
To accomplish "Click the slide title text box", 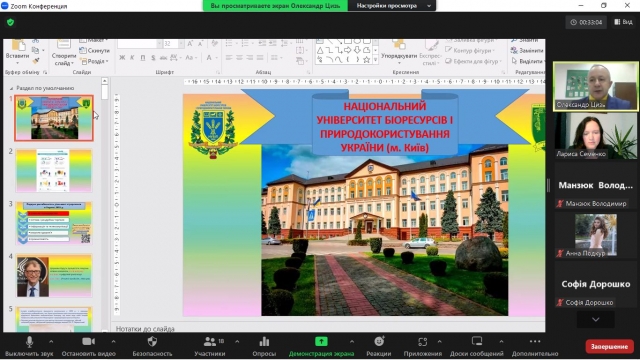I will (x=384, y=127).
